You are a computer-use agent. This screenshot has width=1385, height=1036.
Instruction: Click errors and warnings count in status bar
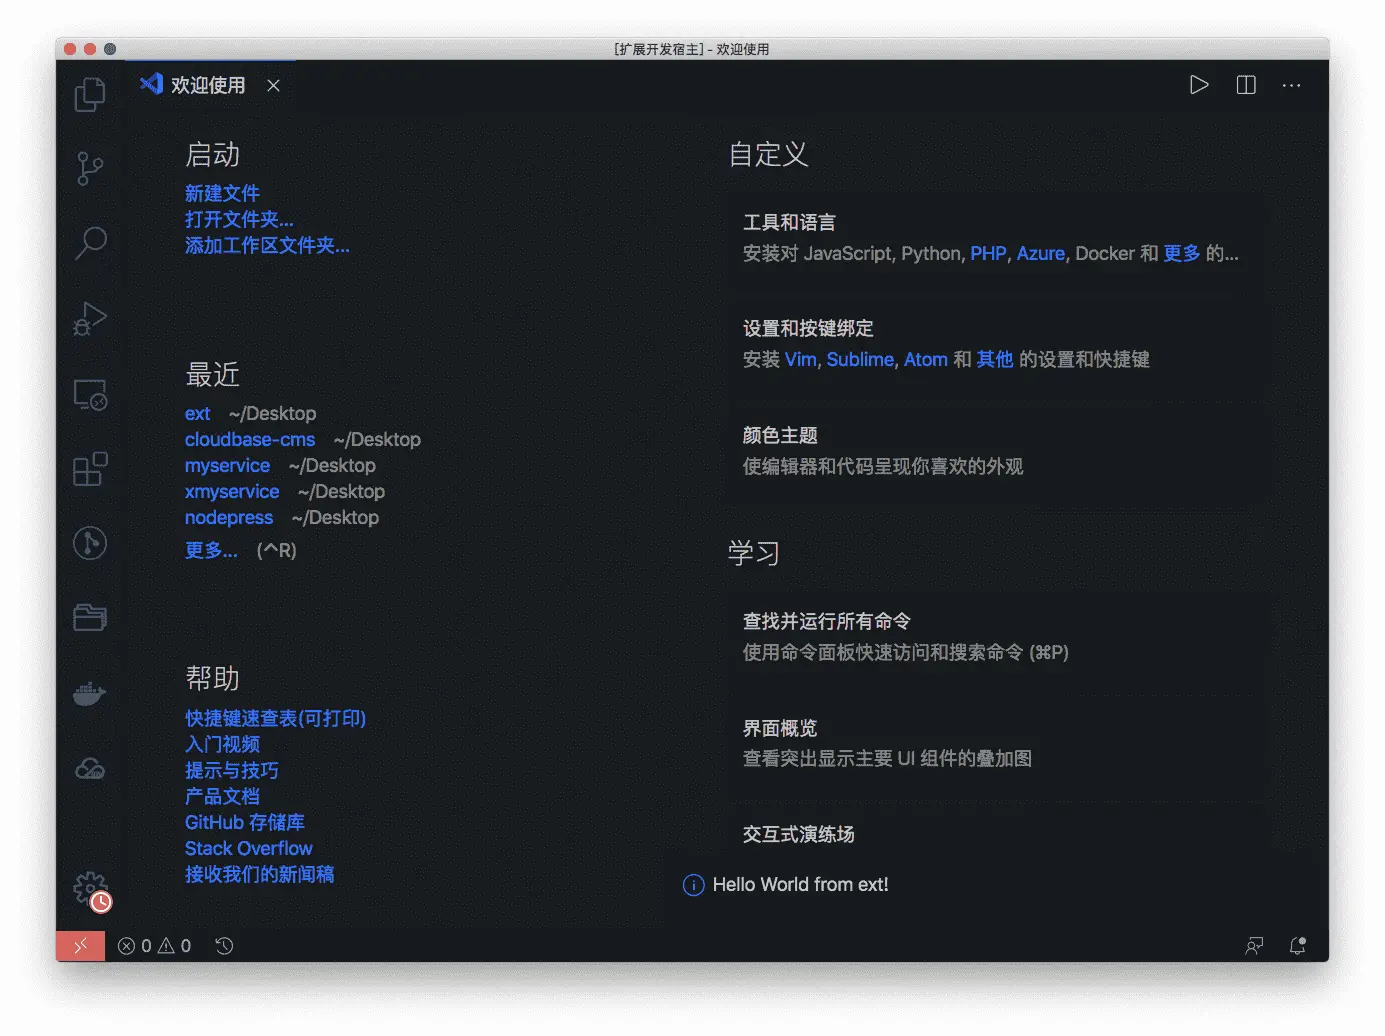coord(154,946)
